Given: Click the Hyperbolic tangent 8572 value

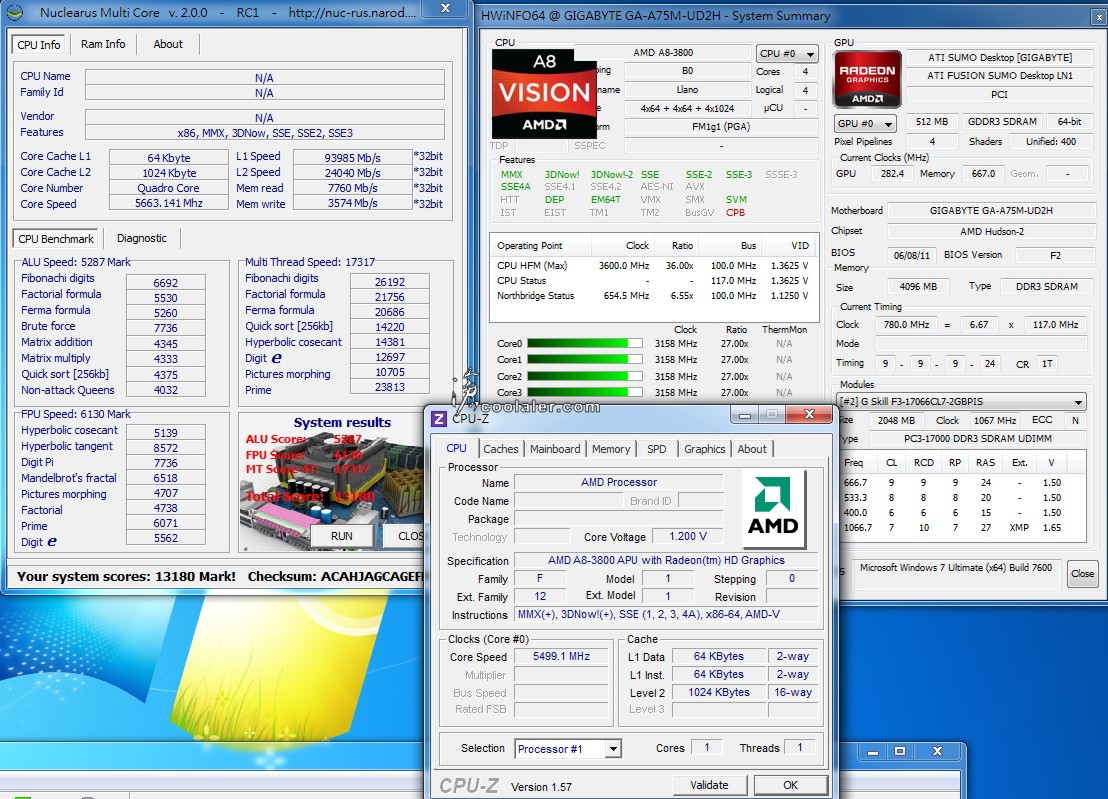Looking at the screenshot, I should 165,448.
